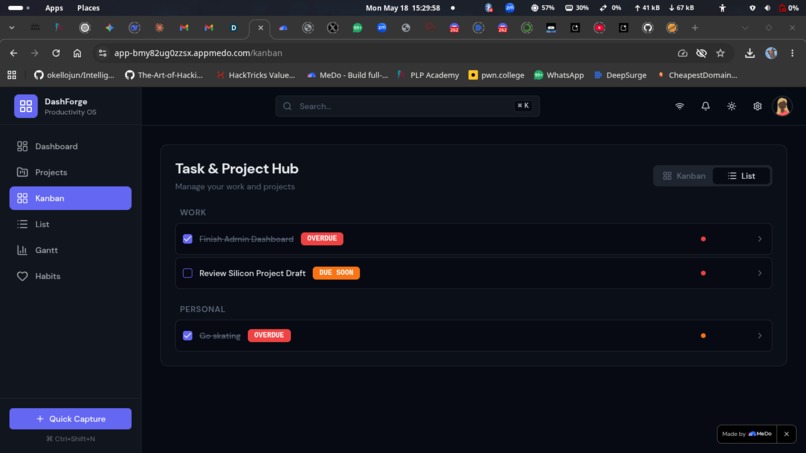Image resolution: width=806 pixels, height=453 pixels.
Task: Open the Gantt chart view
Action: click(x=70, y=250)
